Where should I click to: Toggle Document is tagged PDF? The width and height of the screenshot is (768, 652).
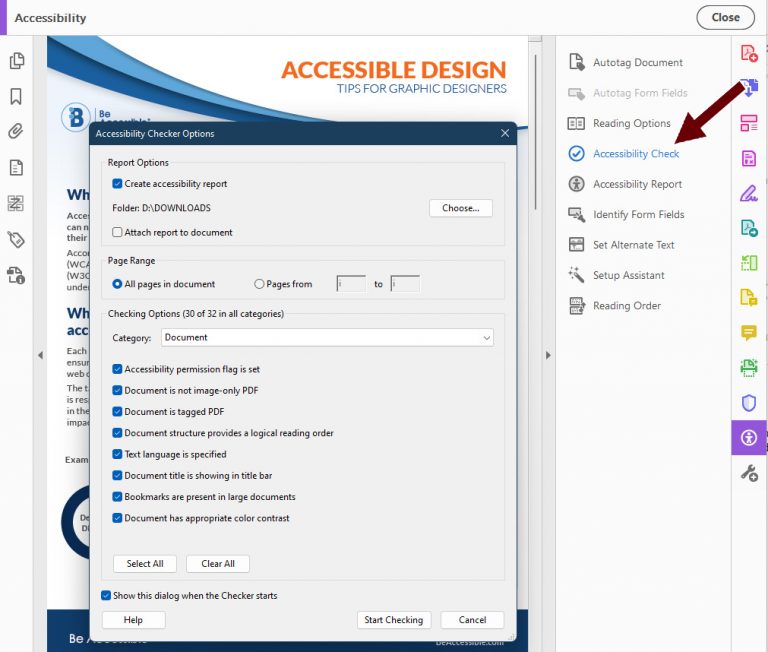coord(117,411)
